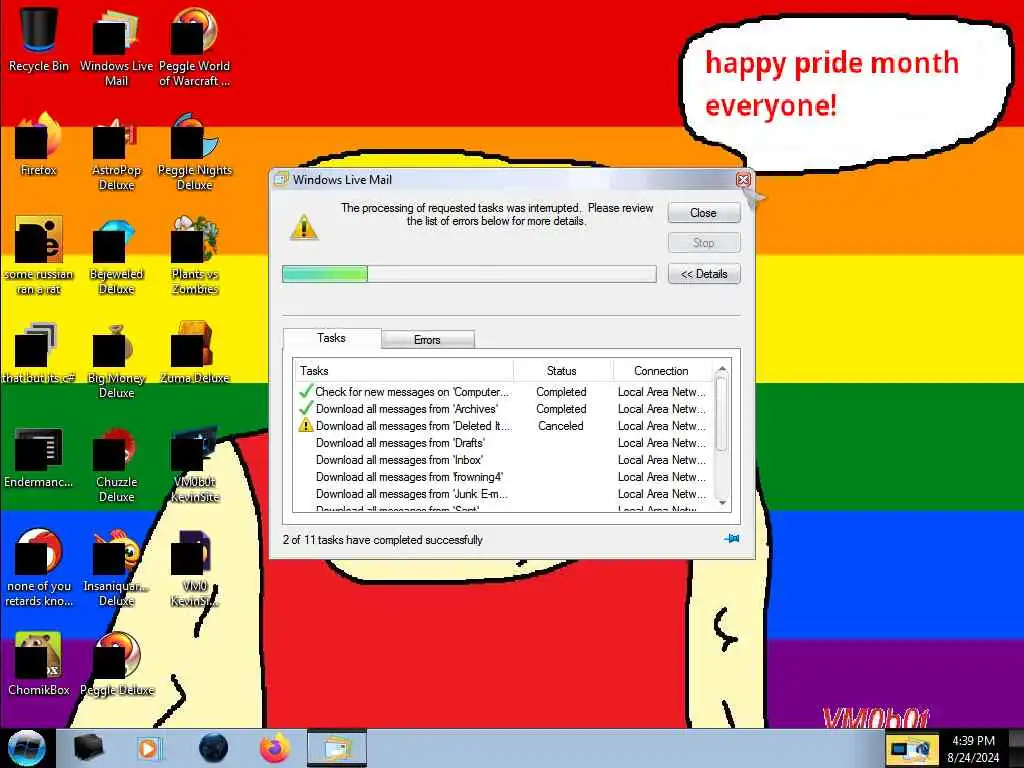The image size is (1024, 768).
Task: Click the 'Canceled' status cell
Action: click(561, 426)
